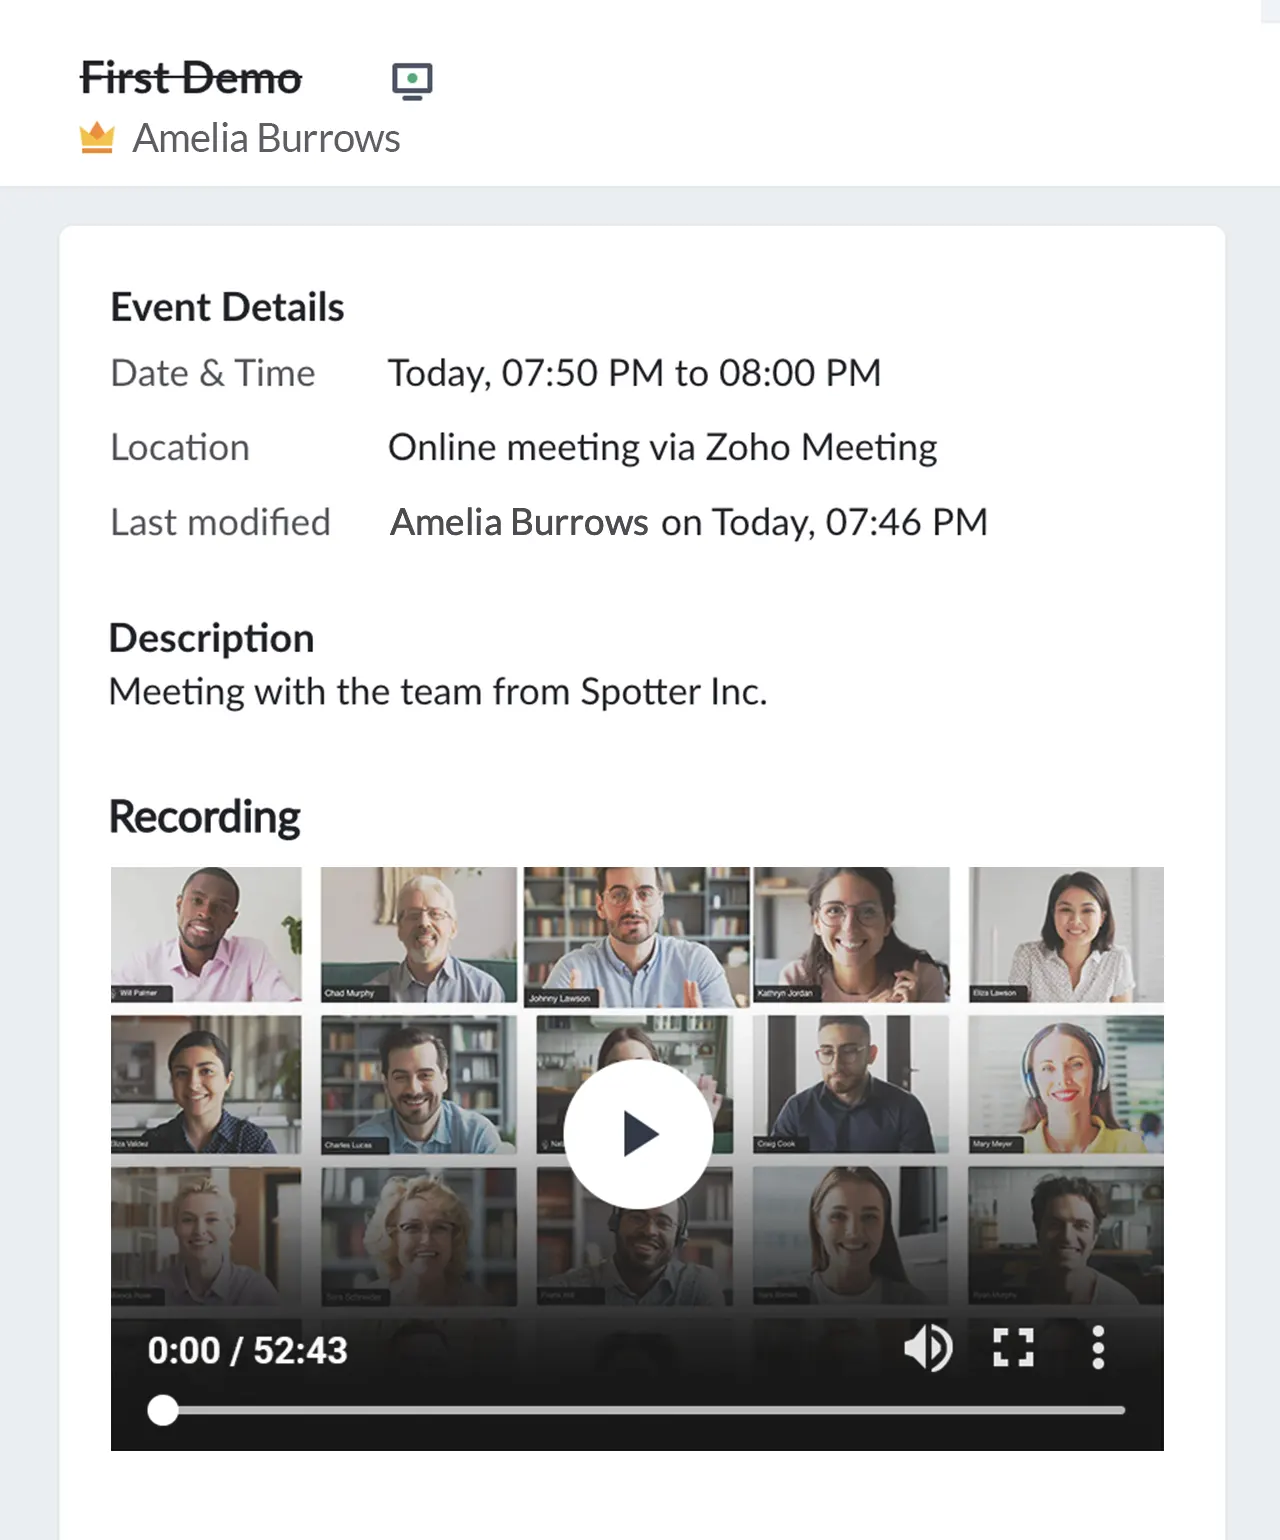Image resolution: width=1280 pixels, height=1540 pixels.
Task: Click the Last modified label
Action: coord(220,522)
